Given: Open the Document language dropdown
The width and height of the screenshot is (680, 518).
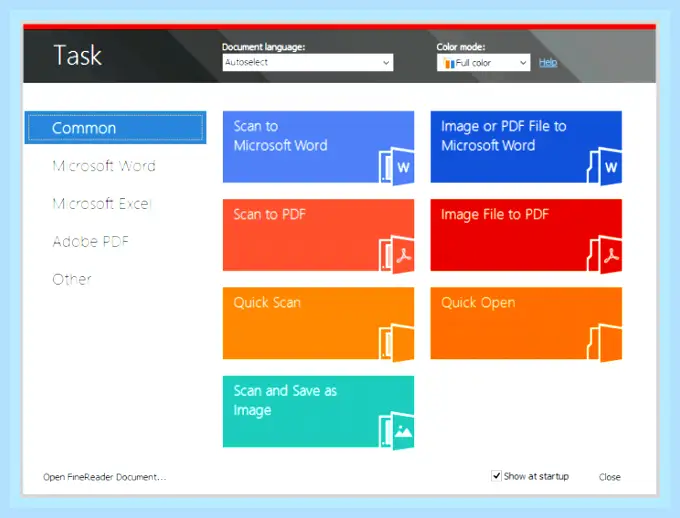Looking at the screenshot, I should coord(308,62).
